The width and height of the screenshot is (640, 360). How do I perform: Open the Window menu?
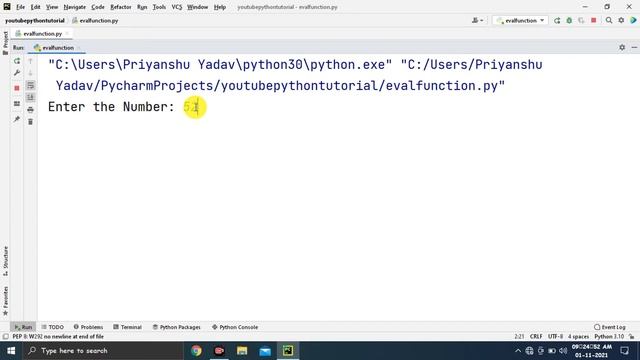coord(198,7)
